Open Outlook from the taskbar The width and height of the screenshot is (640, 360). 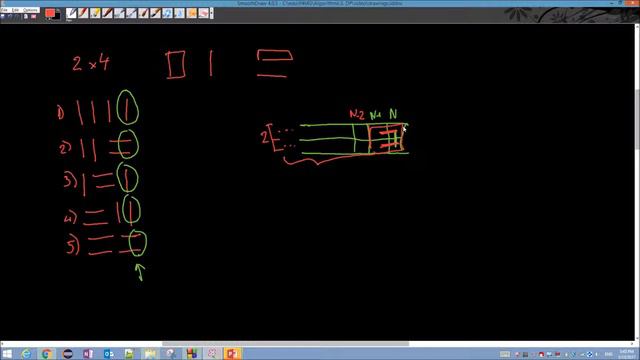[x=109, y=353]
